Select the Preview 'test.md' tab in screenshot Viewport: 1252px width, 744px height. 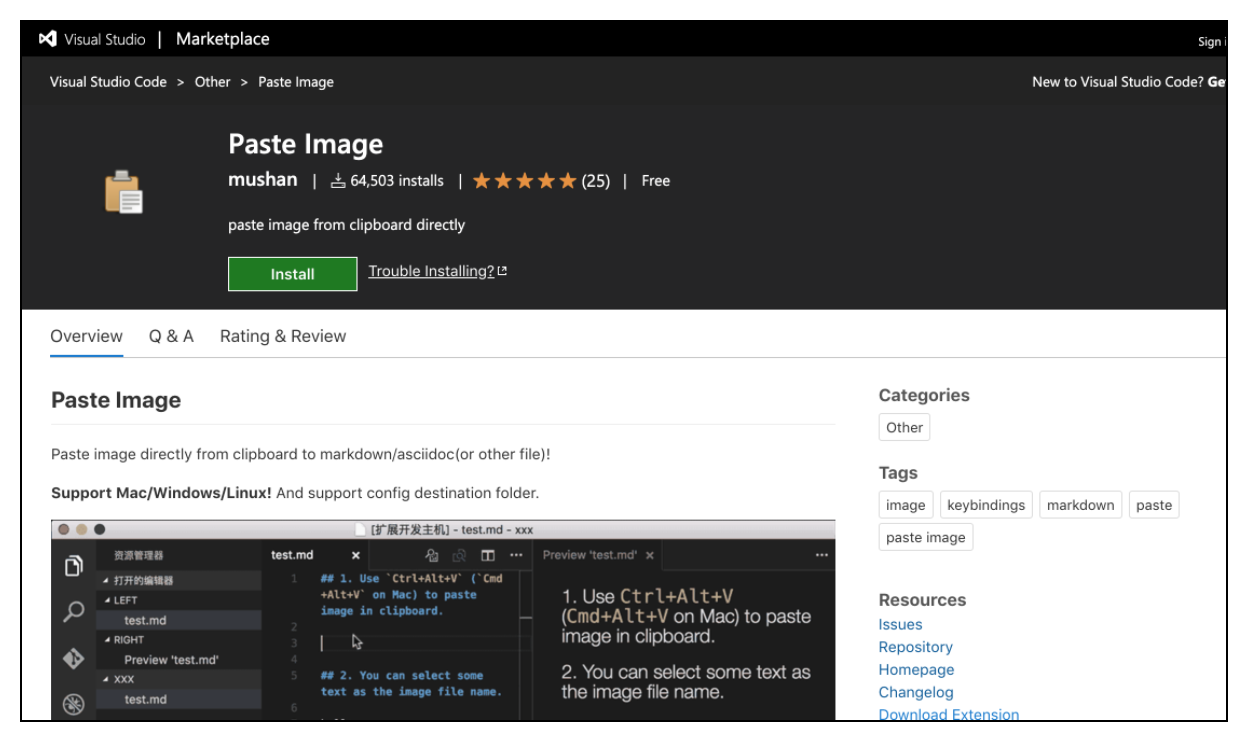click(x=590, y=555)
